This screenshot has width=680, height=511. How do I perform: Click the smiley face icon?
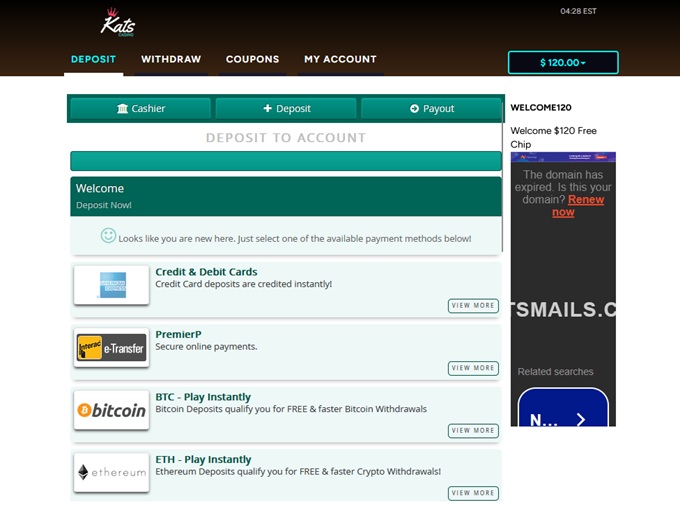(108, 236)
